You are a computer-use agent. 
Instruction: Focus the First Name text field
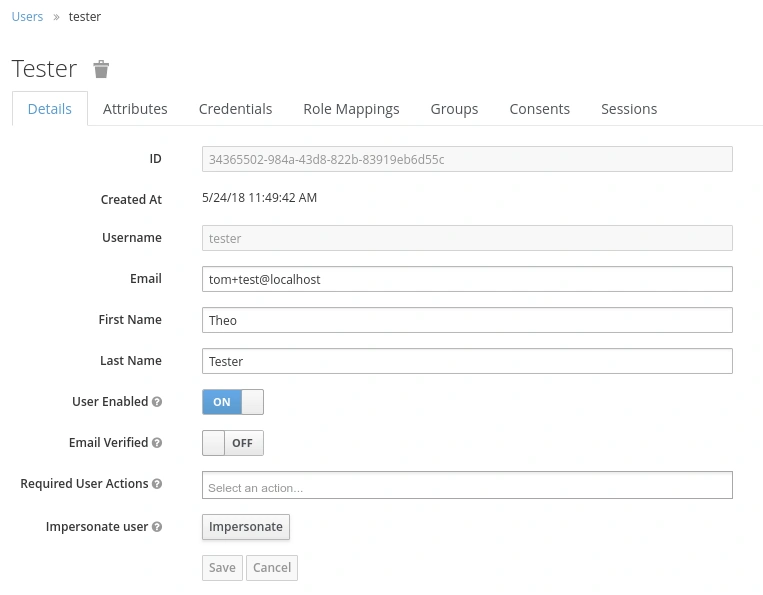[x=467, y=320]
